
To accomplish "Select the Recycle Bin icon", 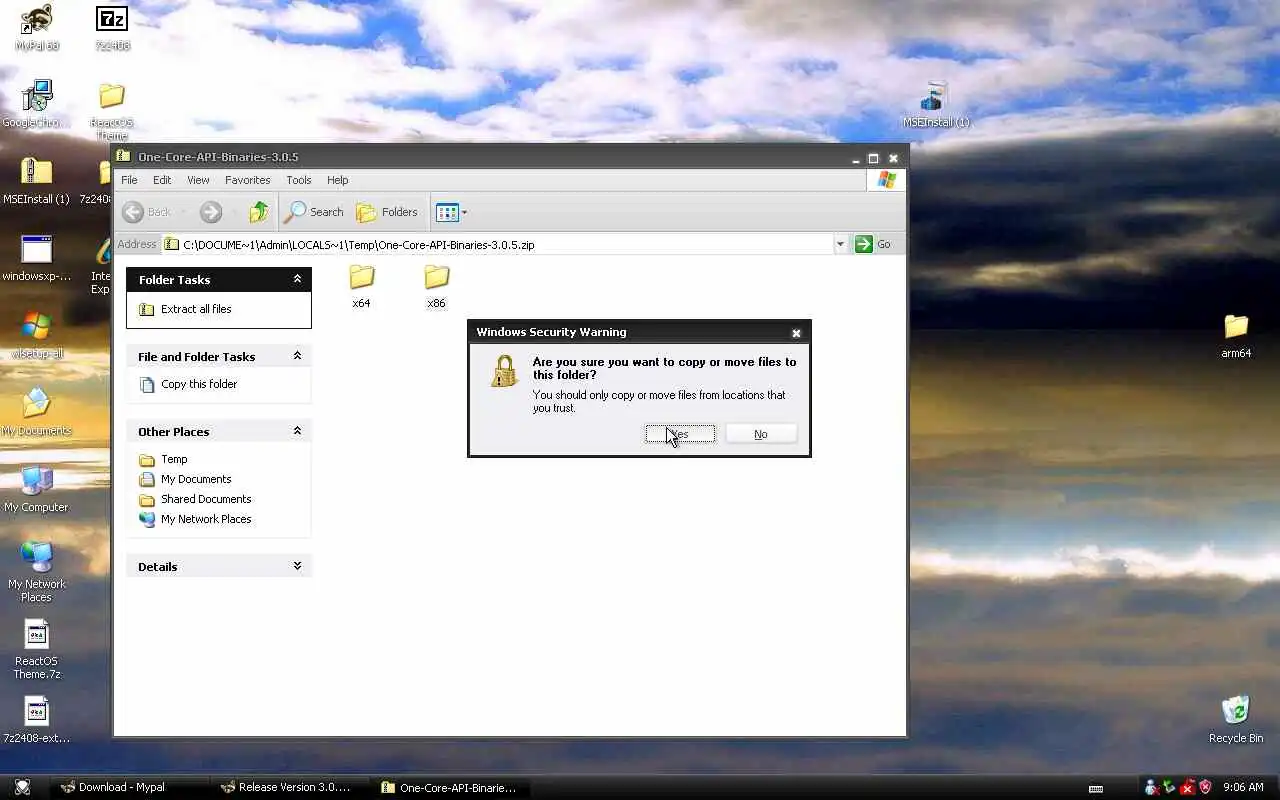I will 1236,720.
